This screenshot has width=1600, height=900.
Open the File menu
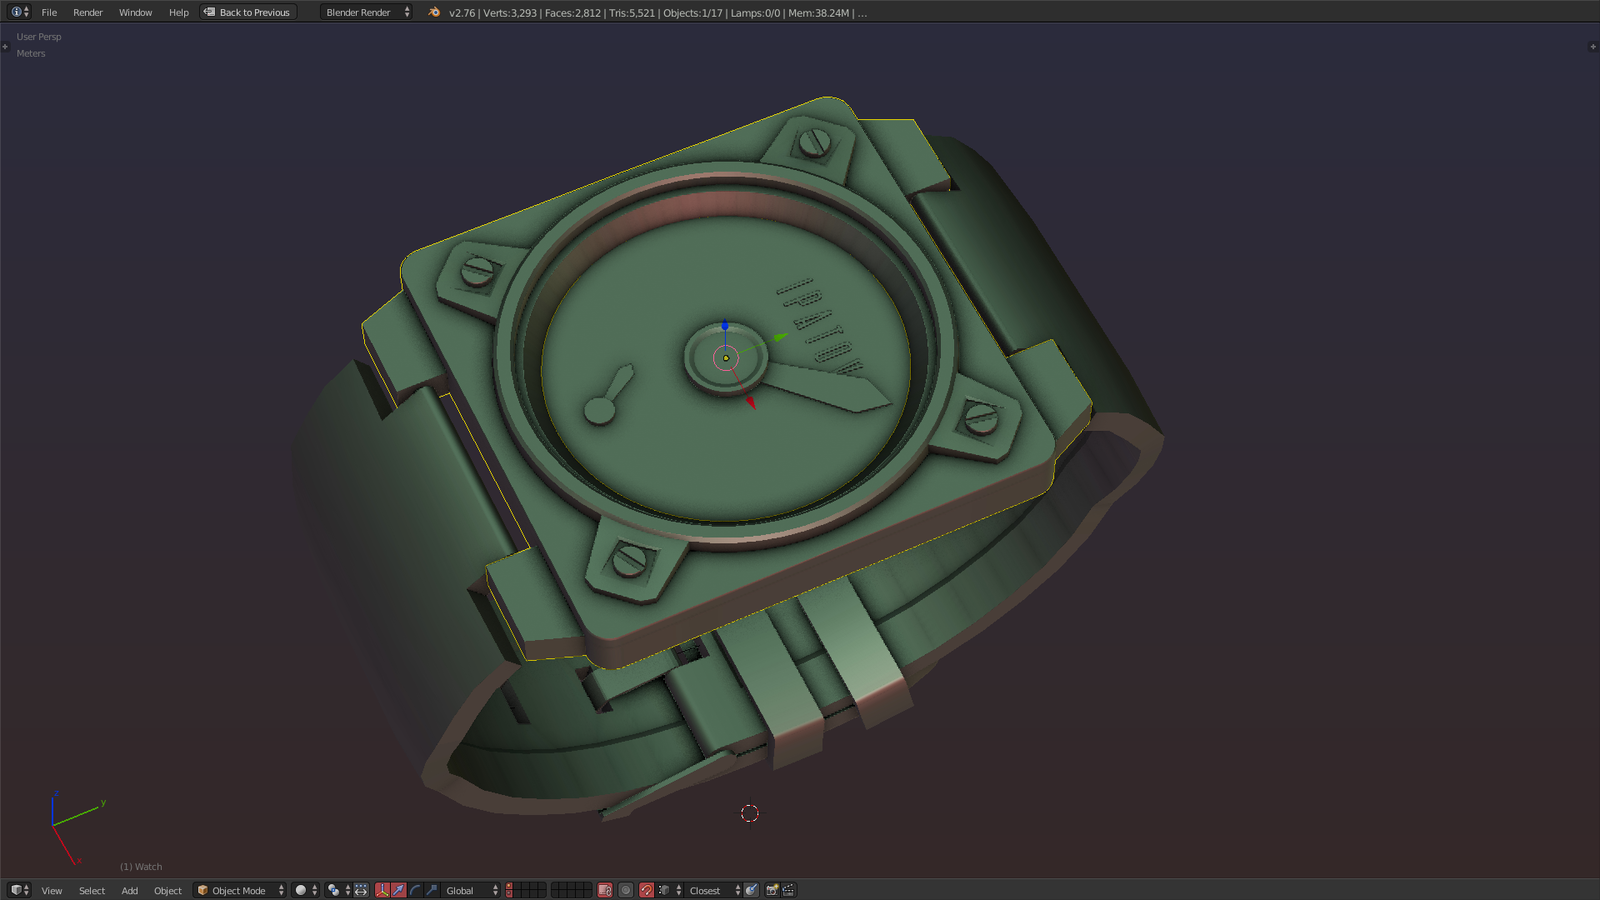click(49, 12)
